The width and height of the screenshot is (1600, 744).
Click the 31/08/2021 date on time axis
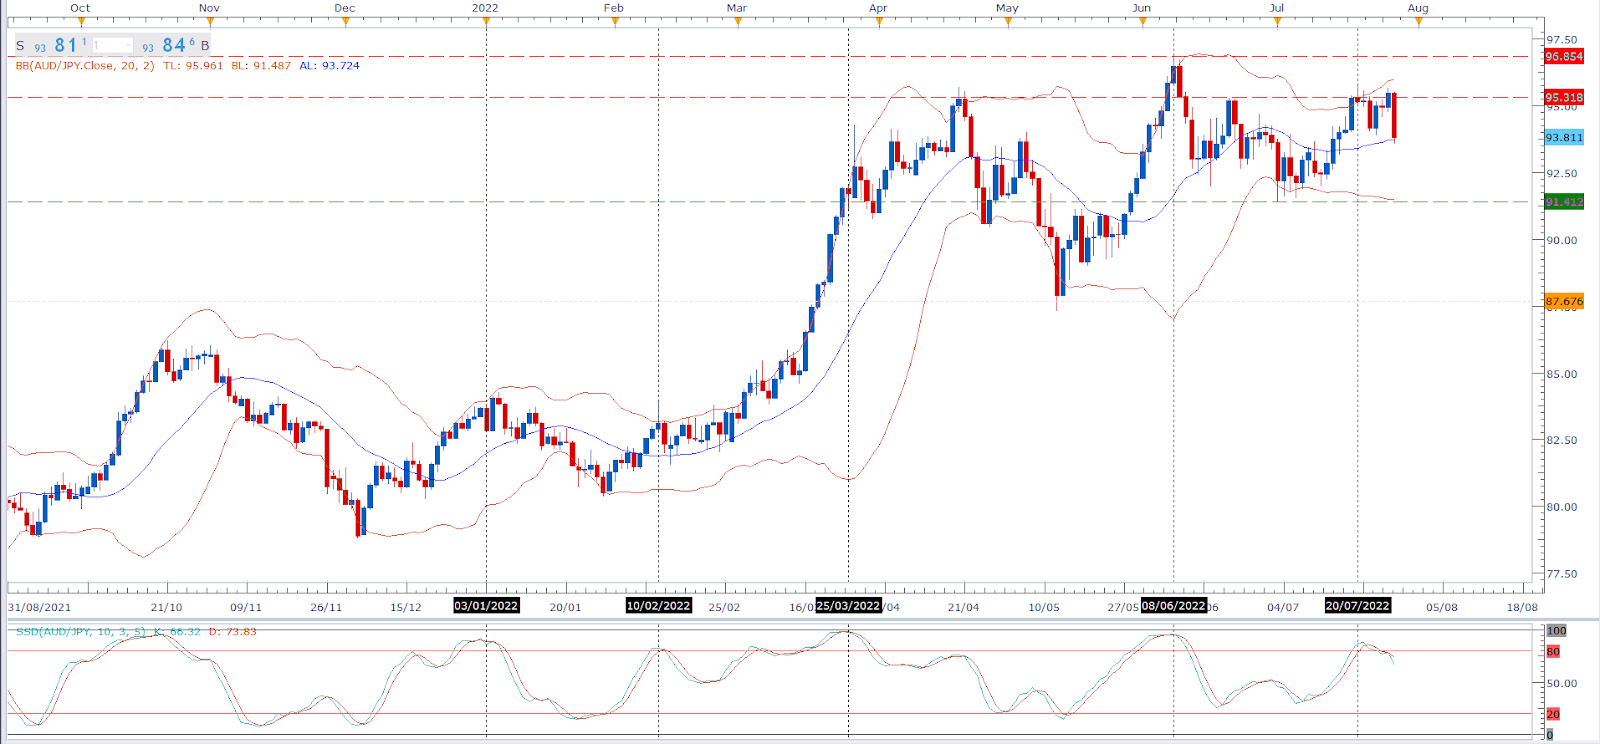pos(40,607)
